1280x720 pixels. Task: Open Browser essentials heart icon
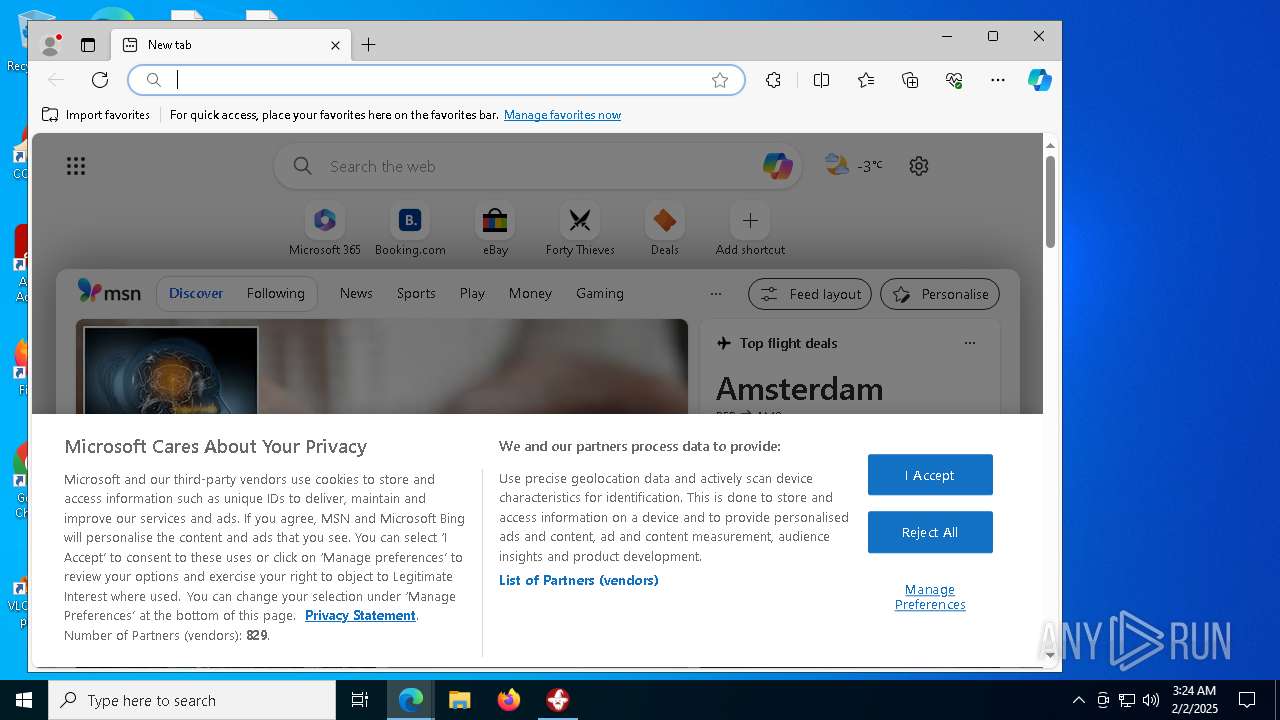(x=954, y=80)
